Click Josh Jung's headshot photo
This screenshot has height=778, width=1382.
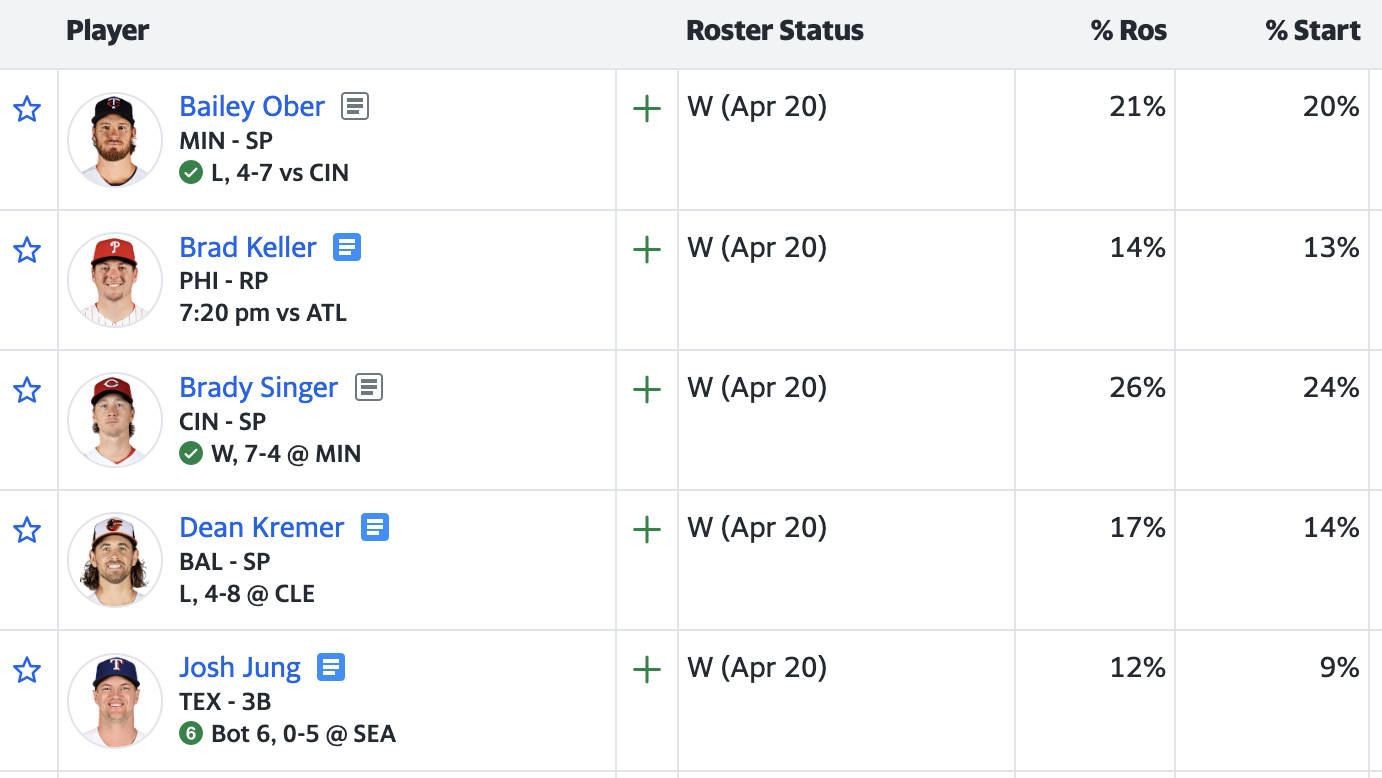pos(114,700)
